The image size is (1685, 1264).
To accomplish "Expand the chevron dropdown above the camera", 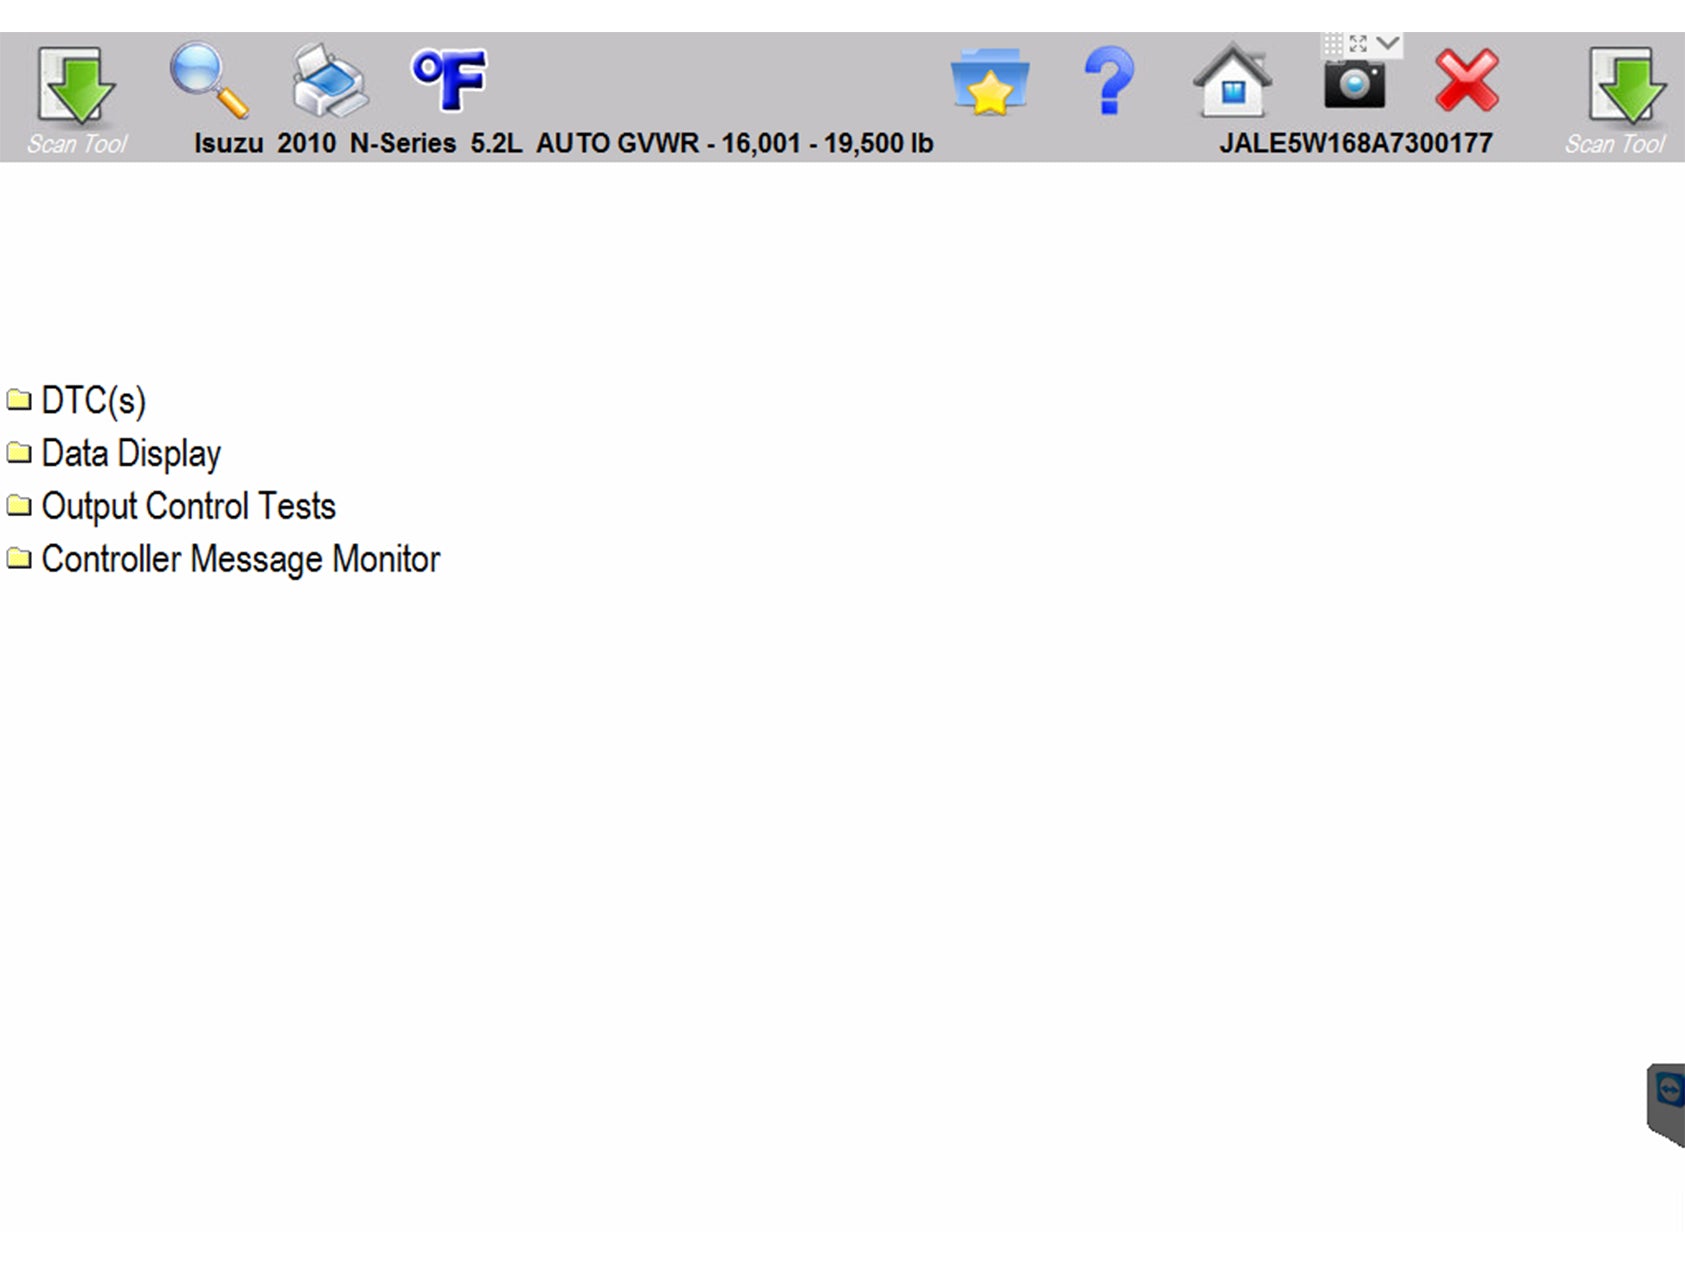I will click(x=1387, y=43).
